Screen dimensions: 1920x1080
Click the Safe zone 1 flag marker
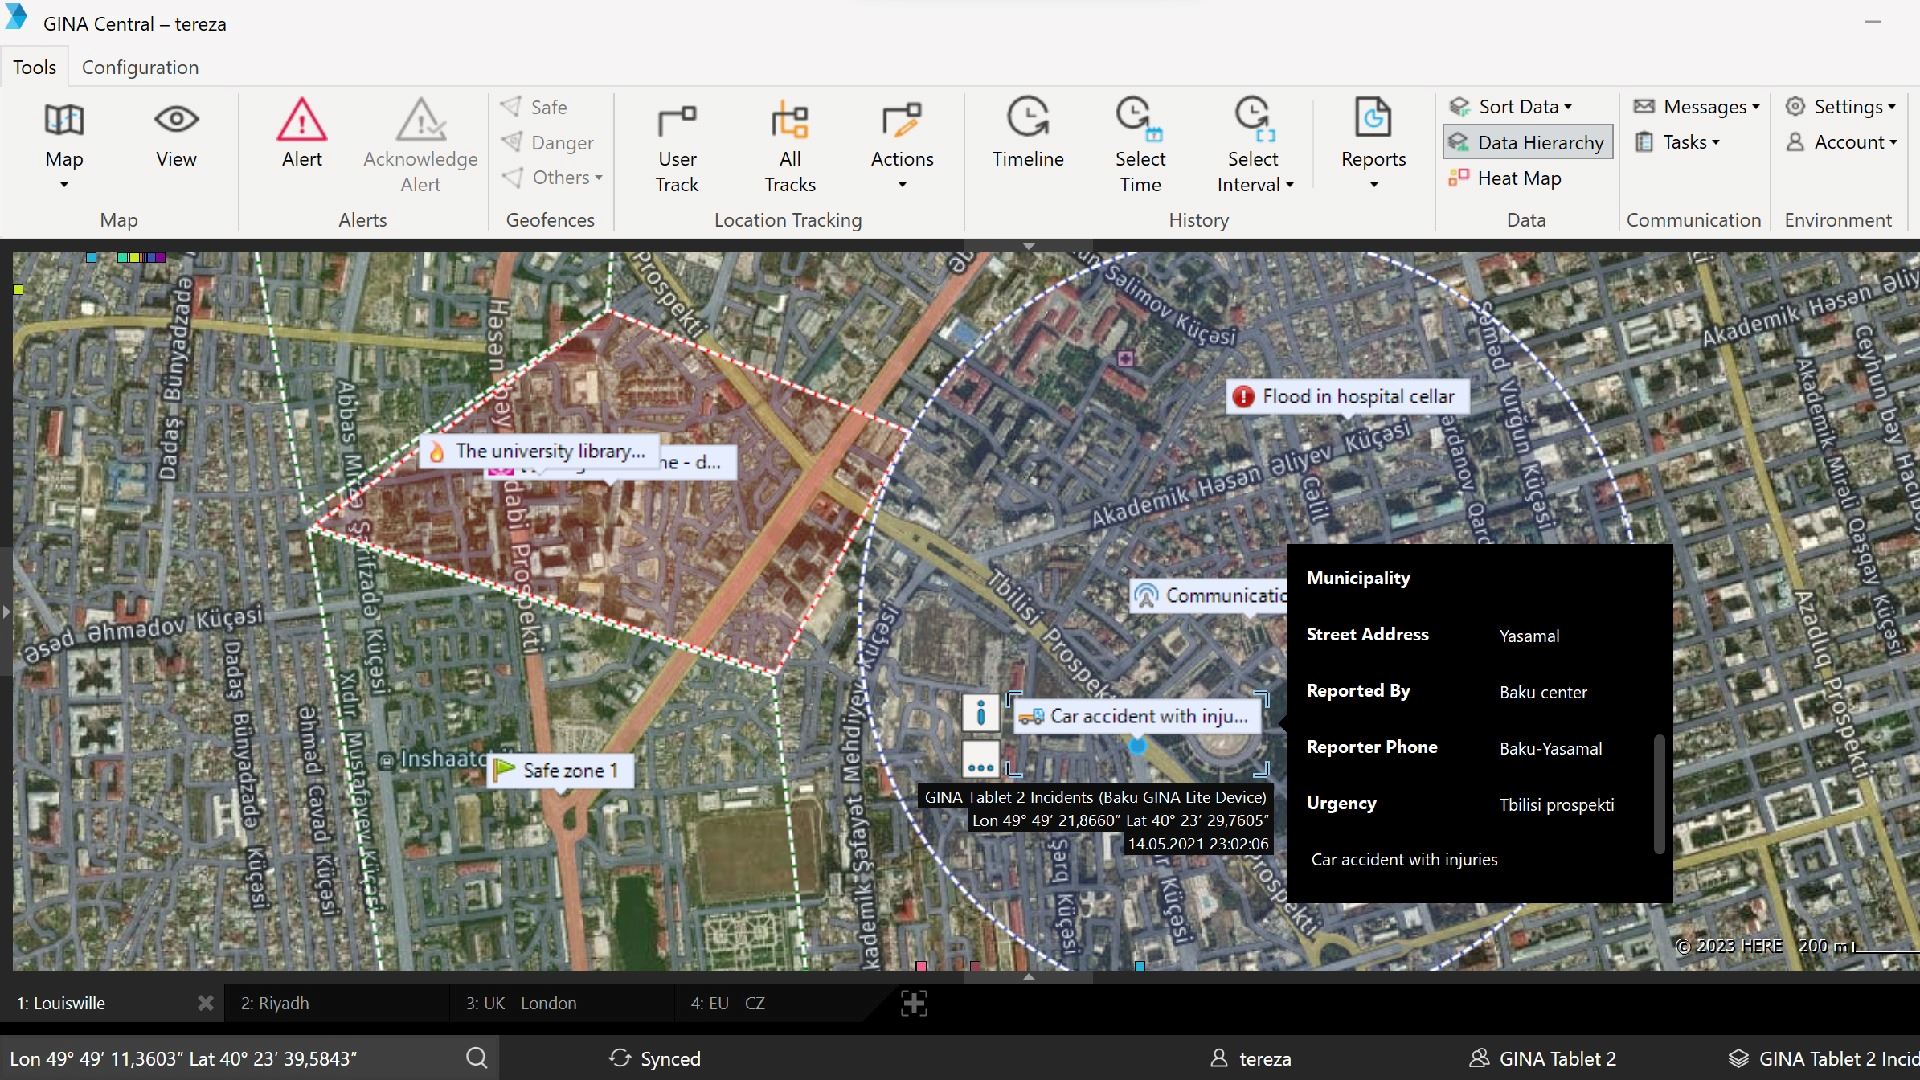559,770
